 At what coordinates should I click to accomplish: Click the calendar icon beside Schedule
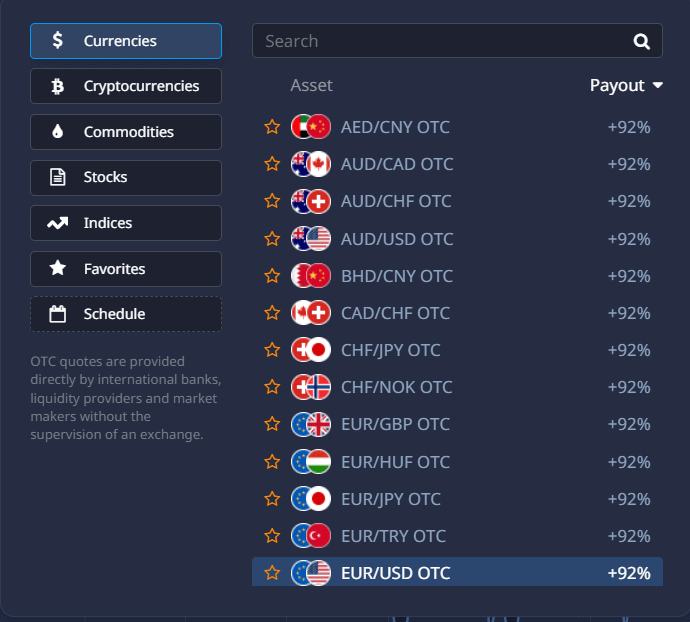pos(58,314)
